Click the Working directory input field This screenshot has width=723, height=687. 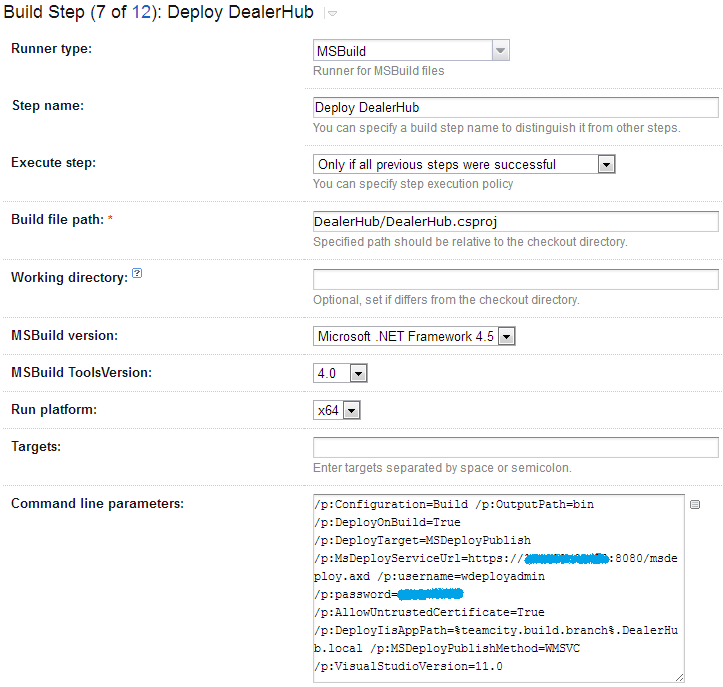coord(516,279)
